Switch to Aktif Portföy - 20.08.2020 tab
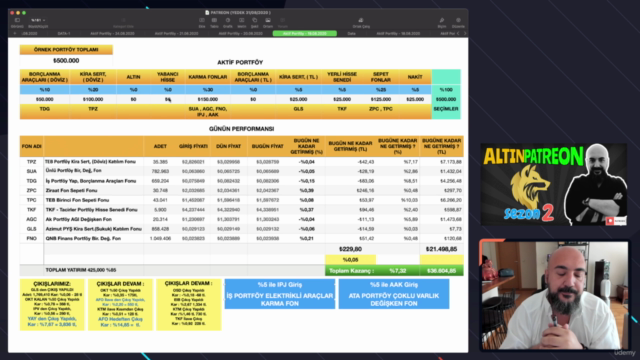 [240, 33]
